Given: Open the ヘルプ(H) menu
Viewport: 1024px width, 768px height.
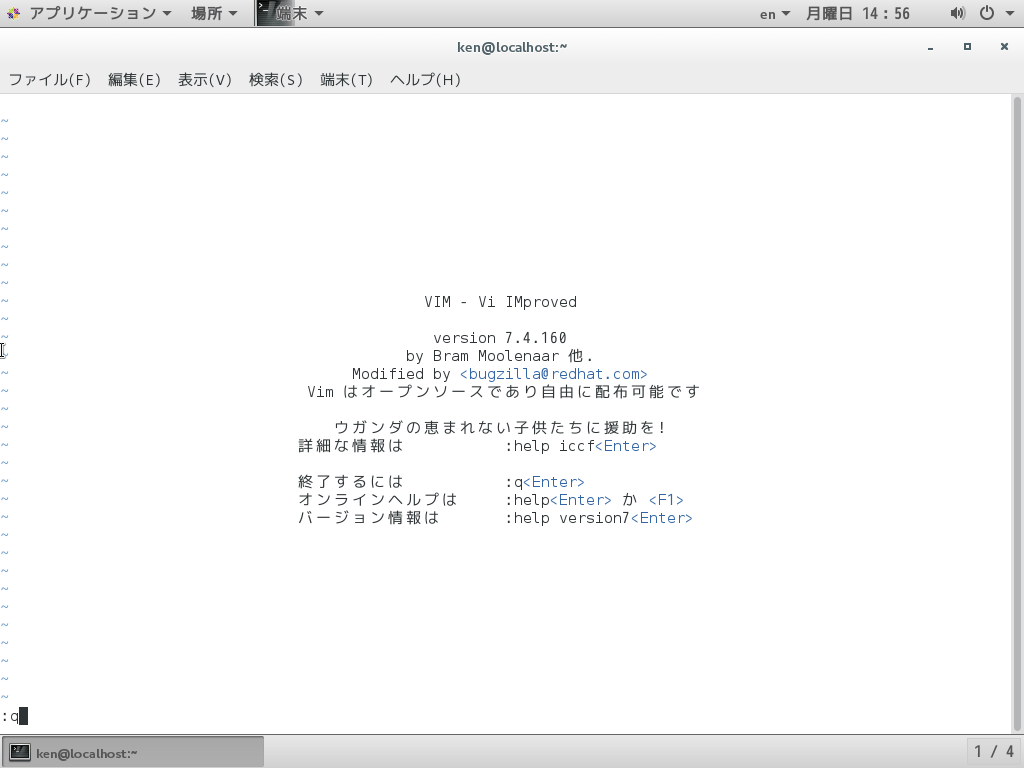Looking at the screenshot, I should coord(425,79).
